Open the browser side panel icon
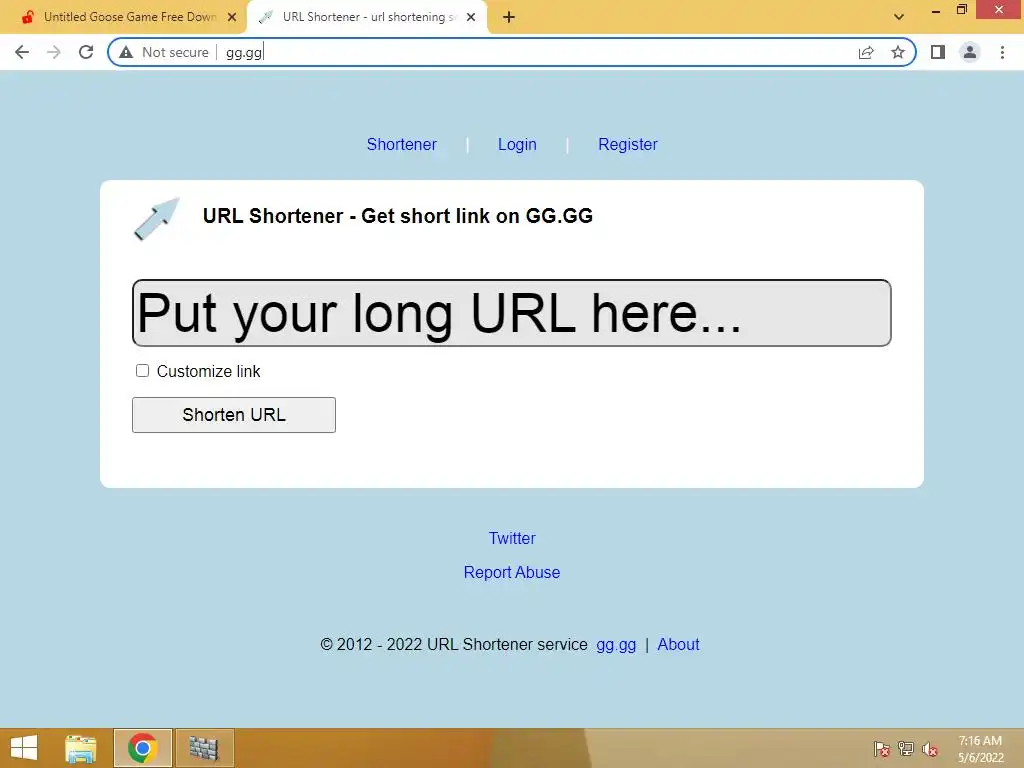 coord(938,52)
